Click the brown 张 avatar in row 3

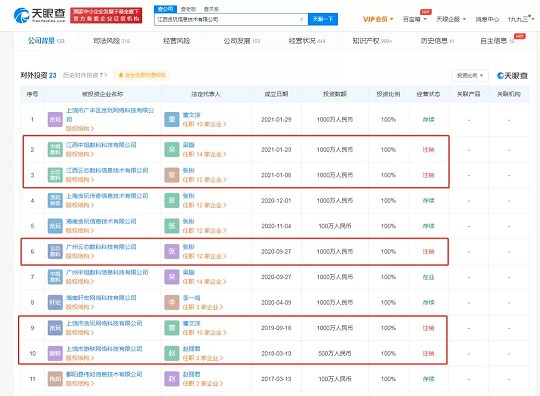[x=172, y=175]
